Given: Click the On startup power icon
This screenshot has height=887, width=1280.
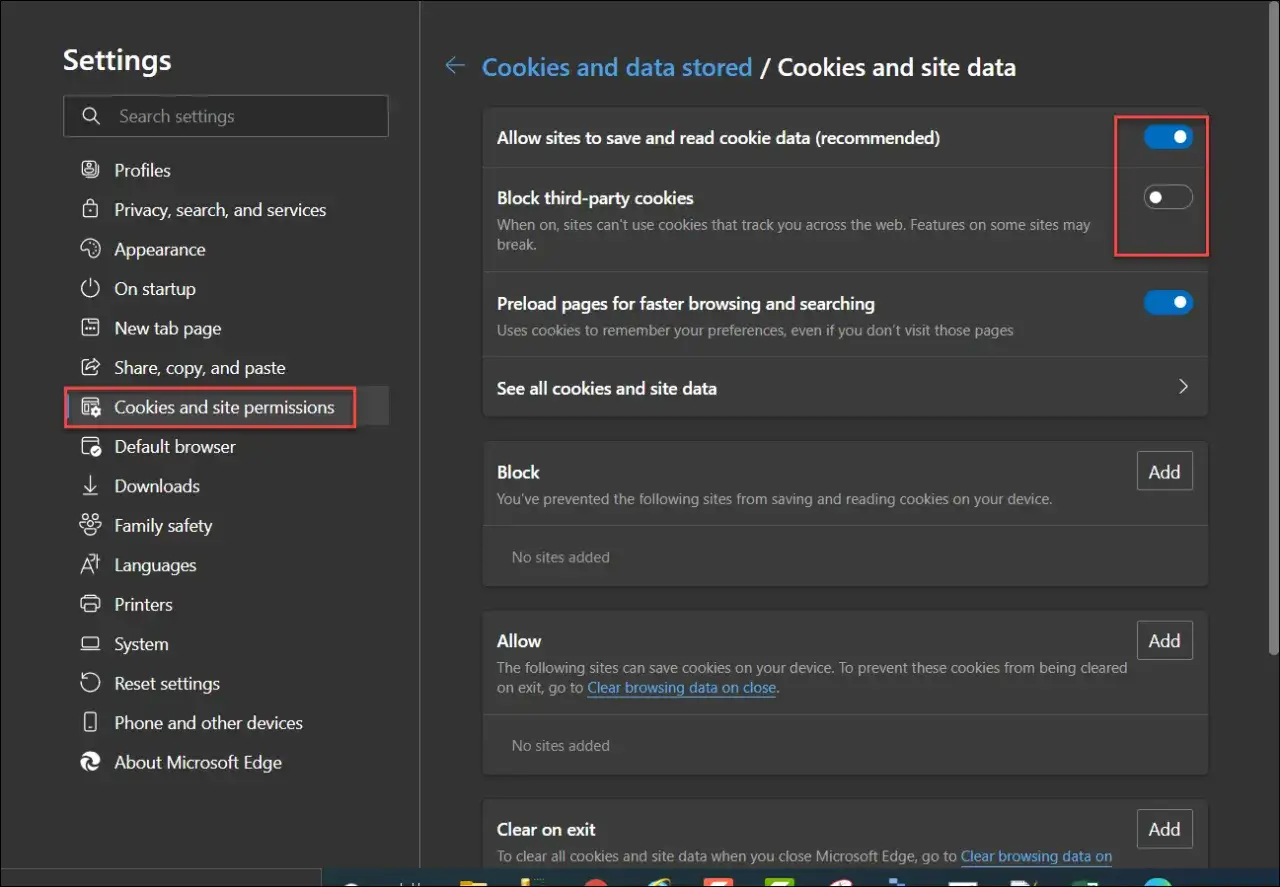Looking at the screenshot, I should coord(90,289).
